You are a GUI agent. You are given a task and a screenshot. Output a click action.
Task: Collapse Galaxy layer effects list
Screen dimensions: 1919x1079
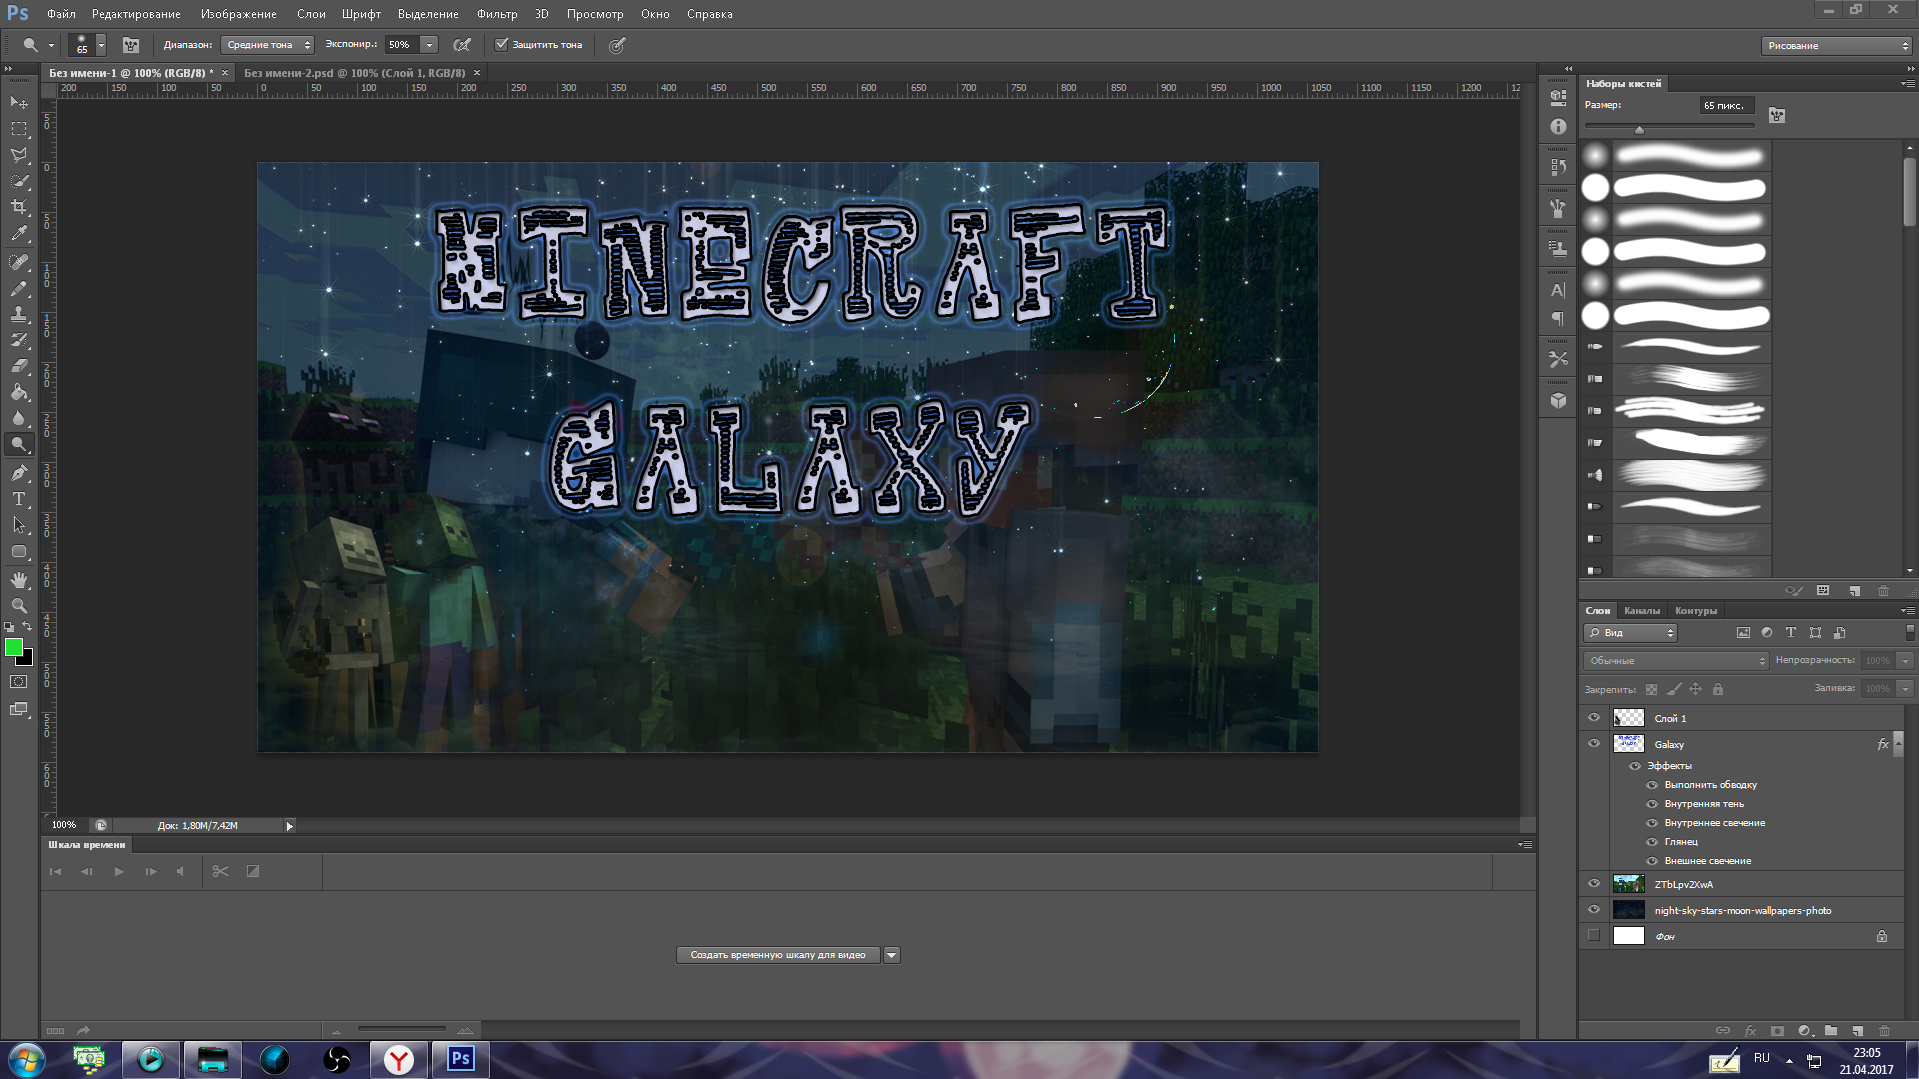1898,744
